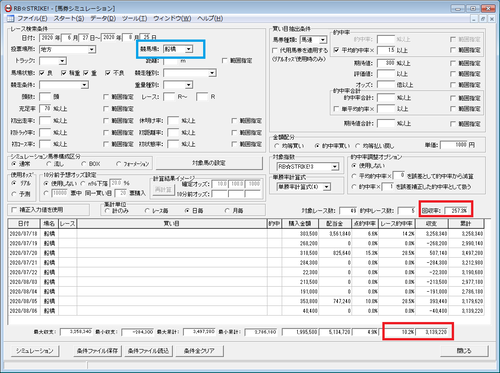Image resolution: width=500 pixels, height=373 pixels.
Task: Check the 代用馬券を適用する checkbox
Action: coord(275,50)
